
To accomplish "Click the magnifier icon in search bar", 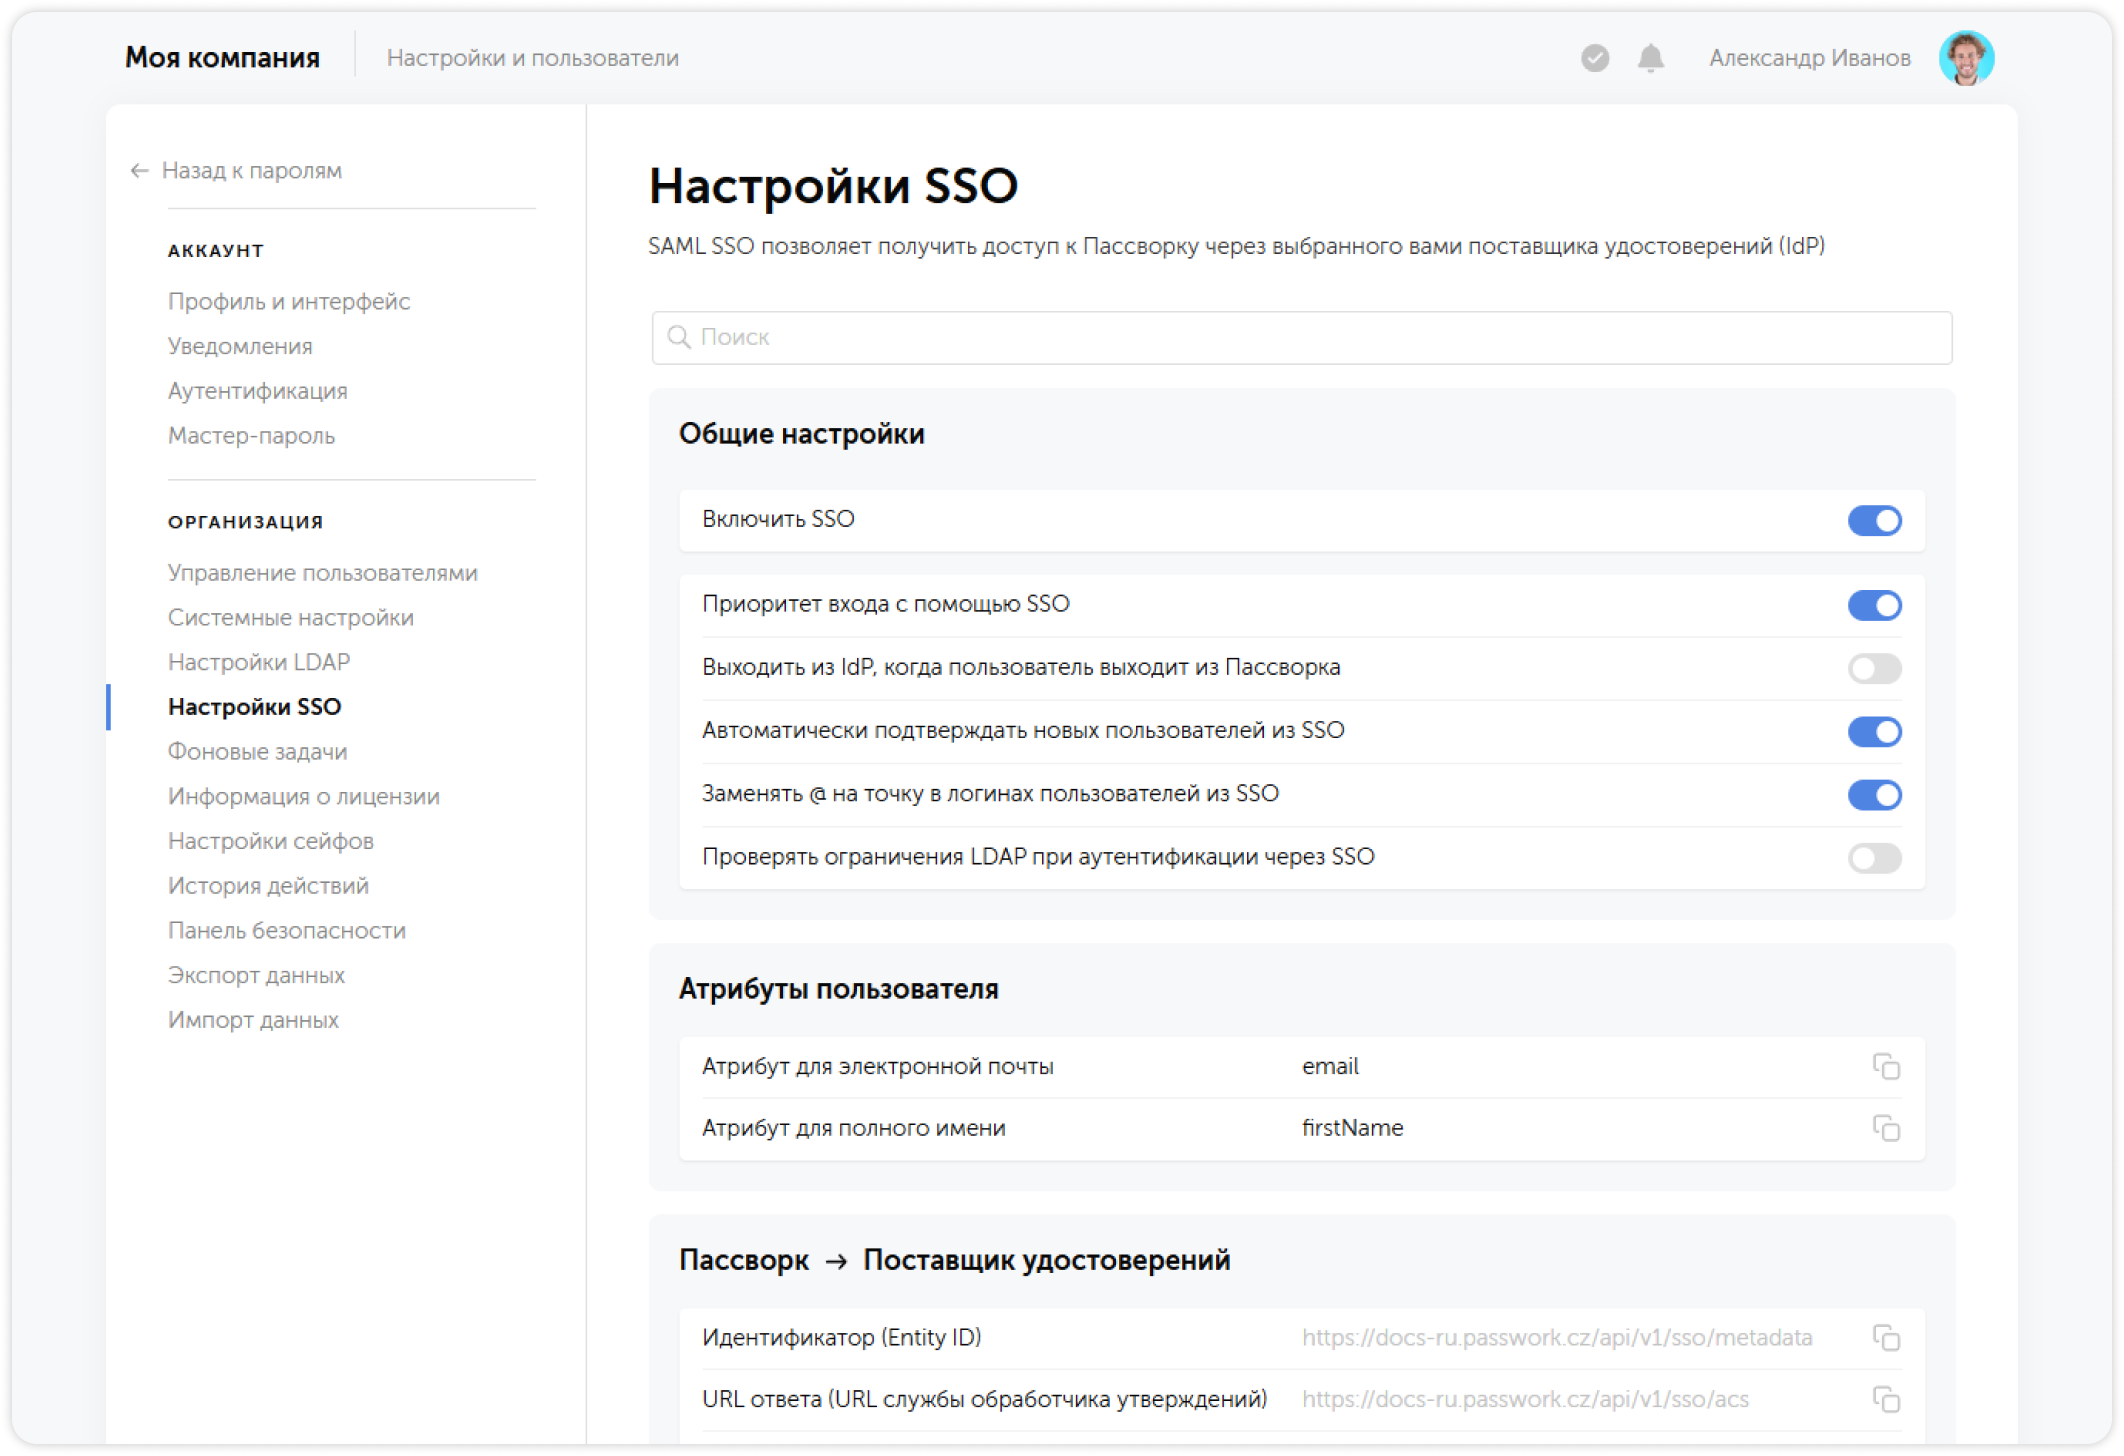I will pos(679,337).
